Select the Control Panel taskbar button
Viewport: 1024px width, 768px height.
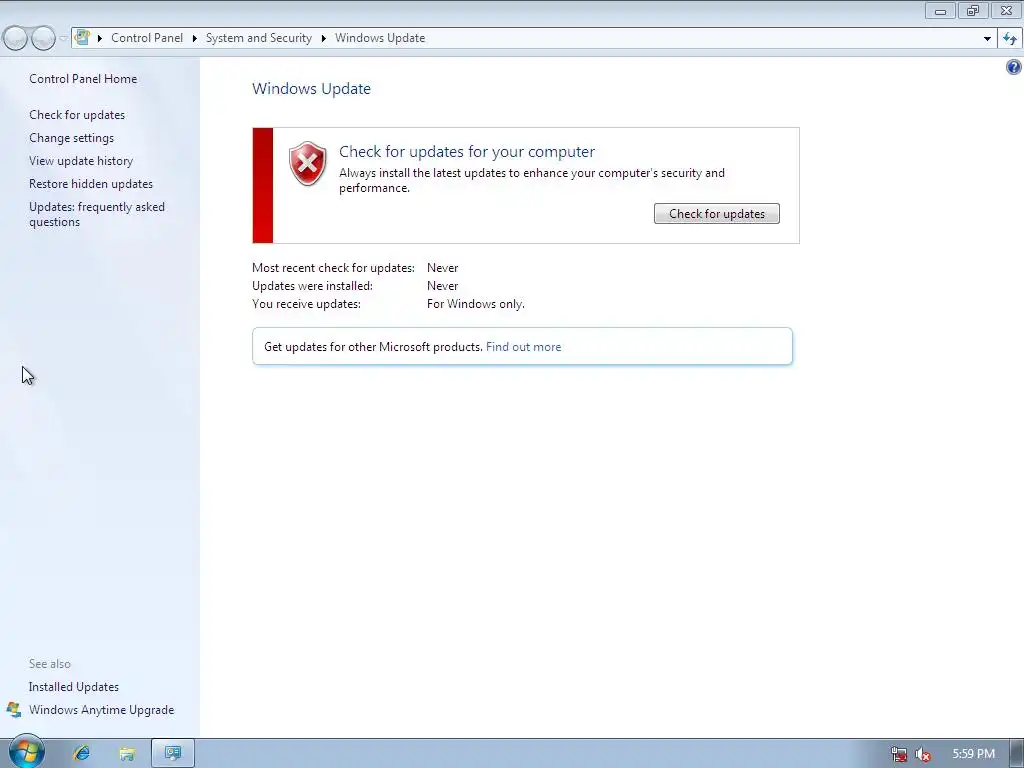(x=172, y=753)
